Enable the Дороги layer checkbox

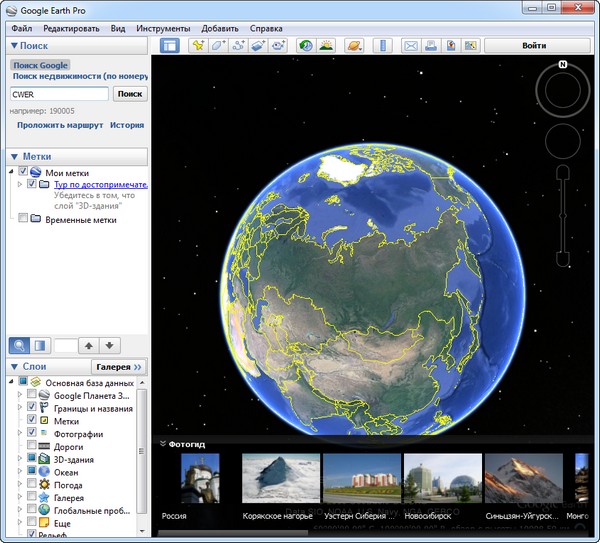tap(33, 446)
